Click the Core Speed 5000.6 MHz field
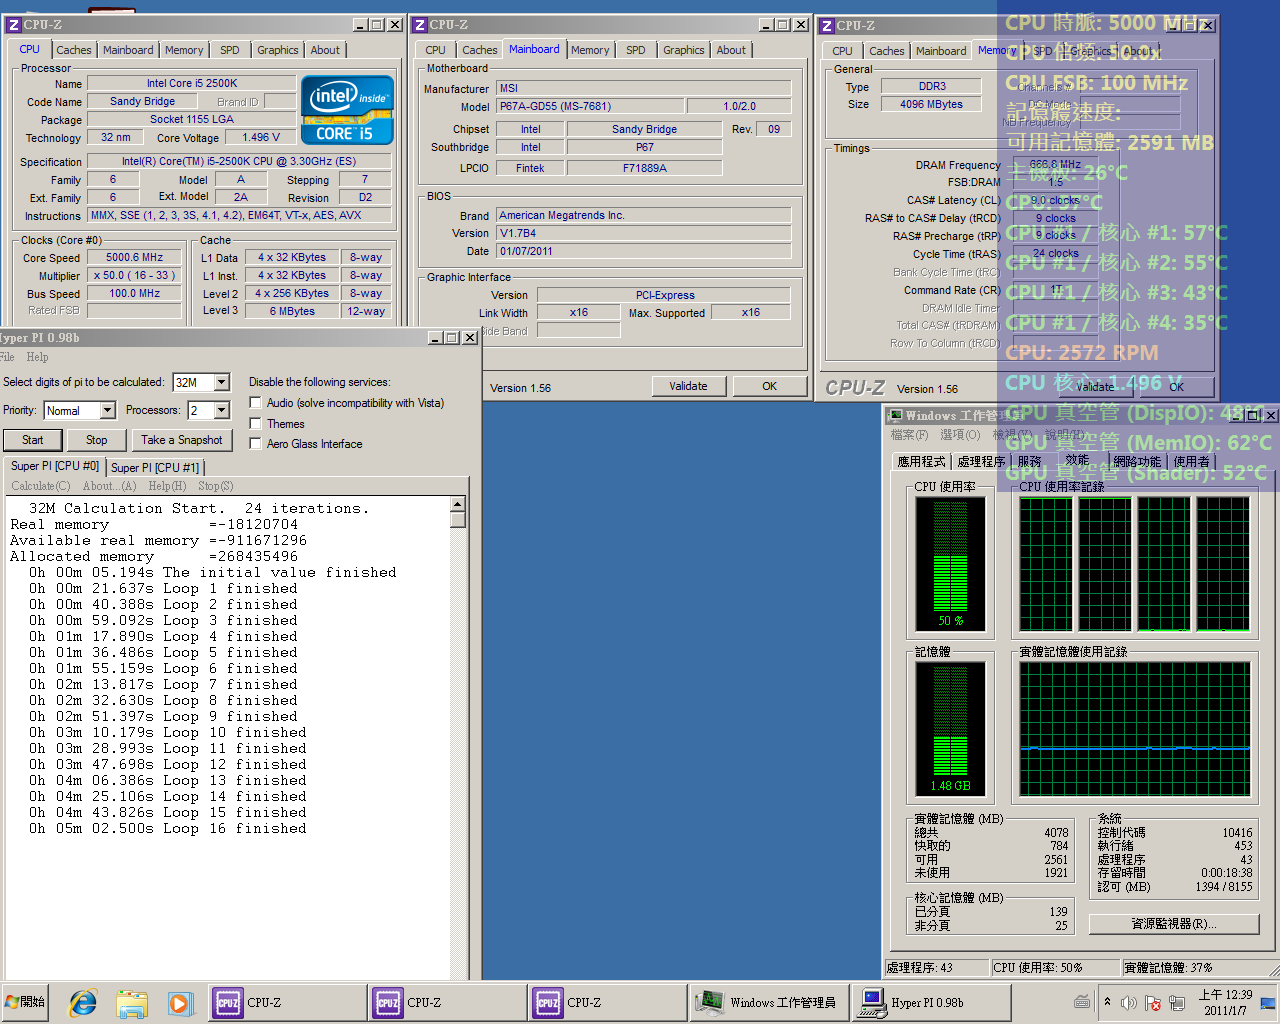Viewport: 1280px width, 1024px height. [135, 257]
